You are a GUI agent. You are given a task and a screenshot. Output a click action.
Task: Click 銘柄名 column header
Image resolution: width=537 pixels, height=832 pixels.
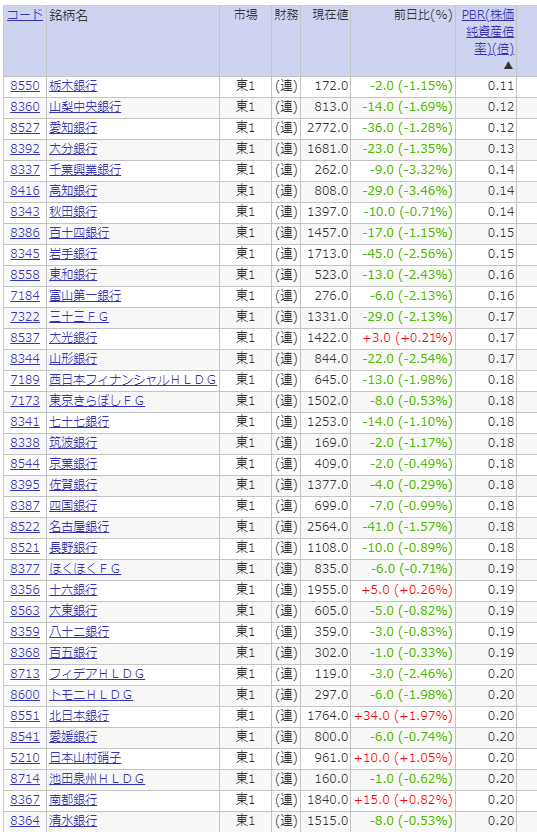coord(68,15)
